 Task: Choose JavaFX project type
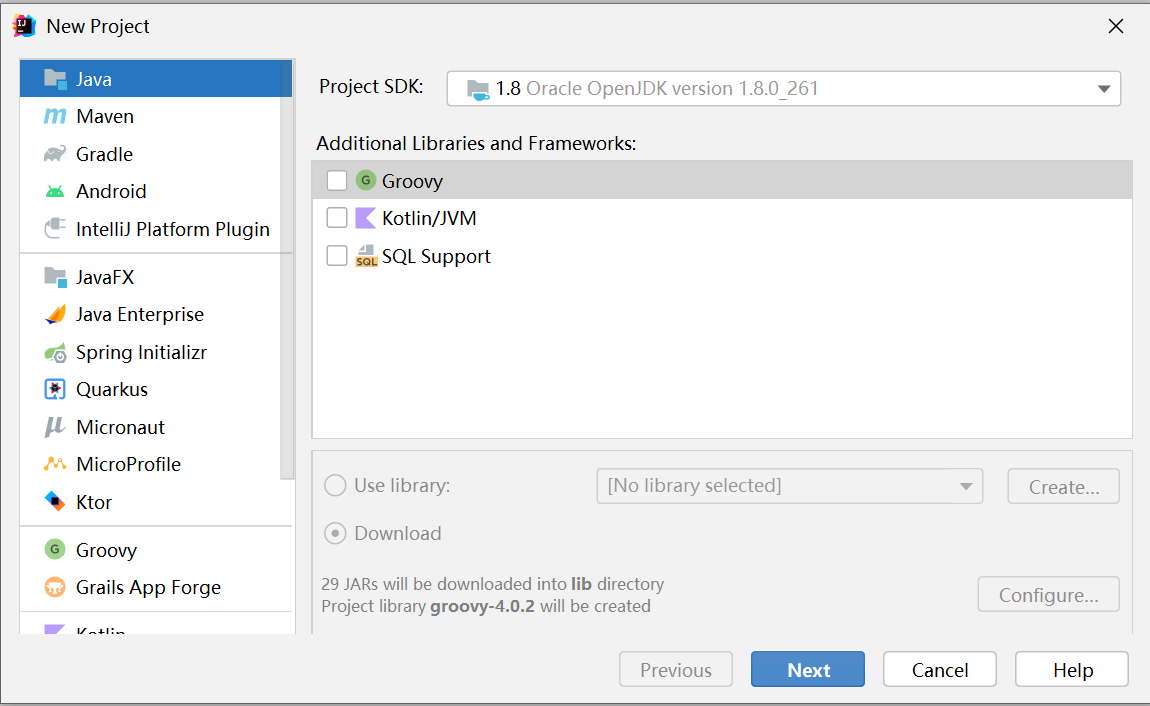pos(105,277)
